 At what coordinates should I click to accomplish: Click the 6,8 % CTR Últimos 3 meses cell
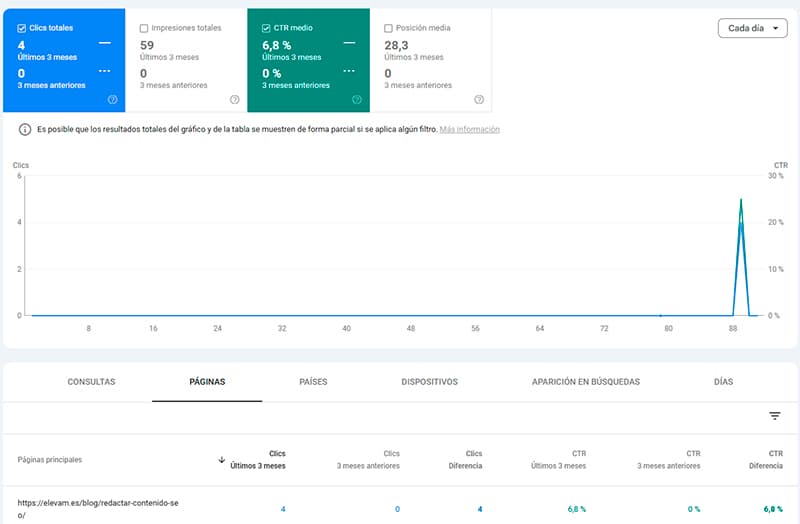tap(577, 509)
